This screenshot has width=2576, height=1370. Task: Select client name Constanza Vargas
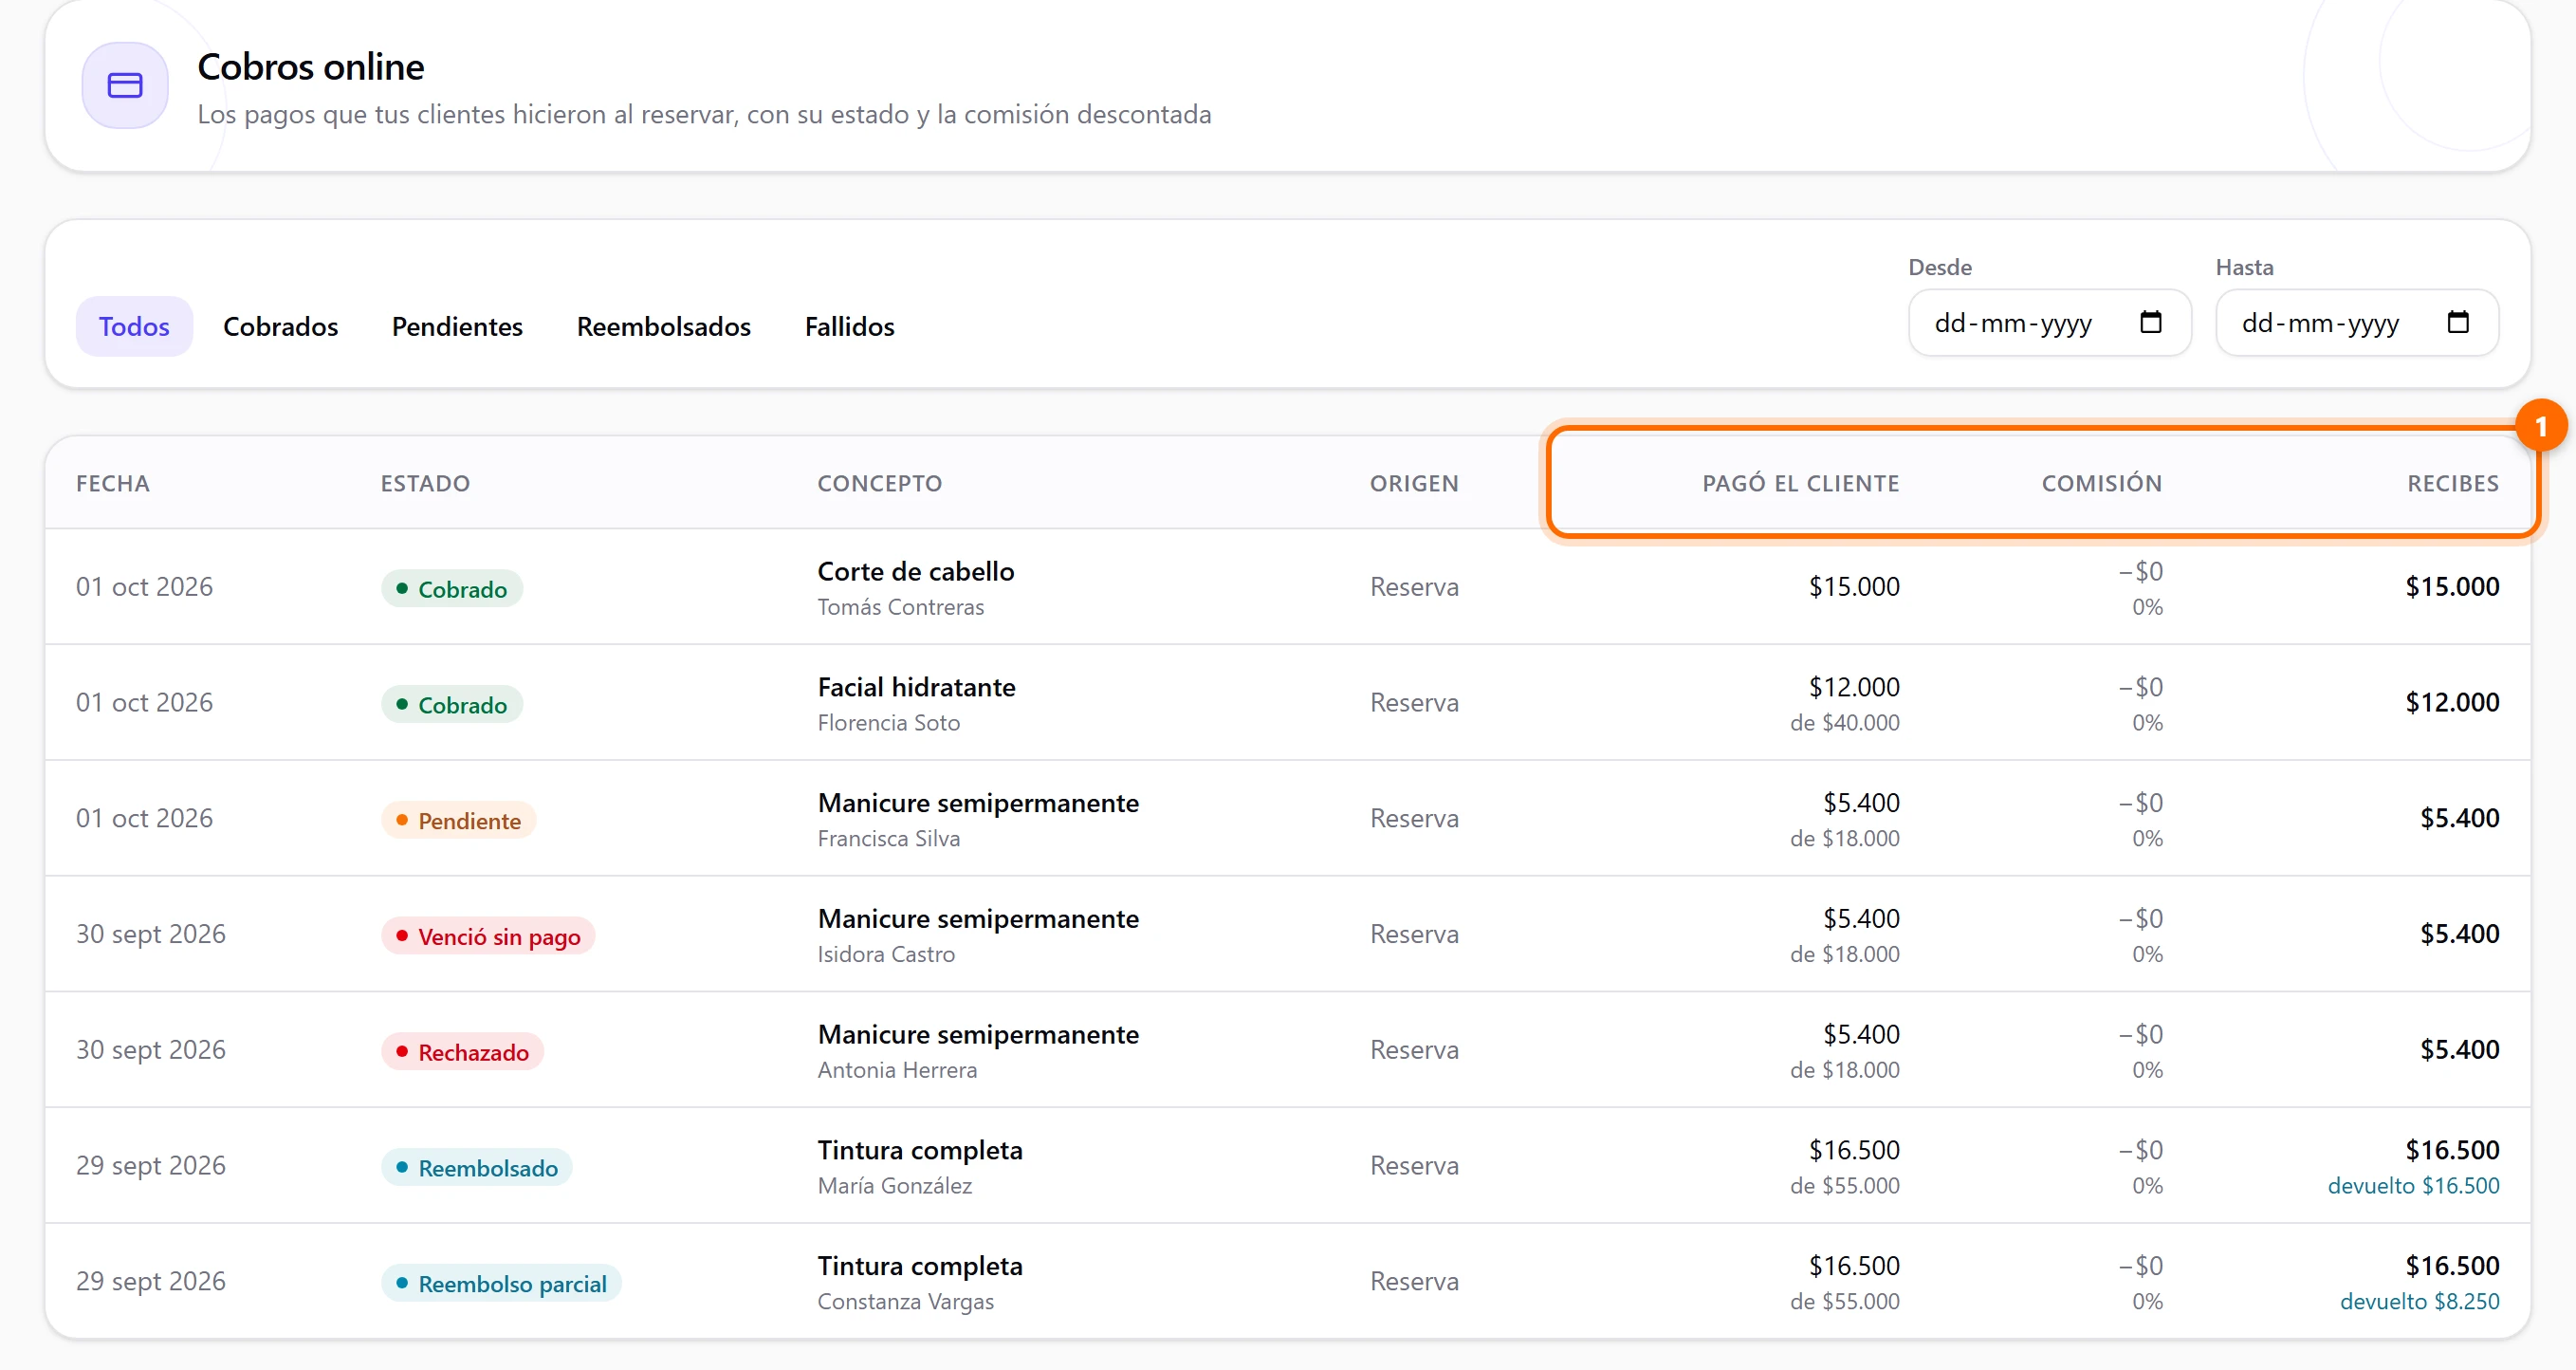(x=905, y=1302)
